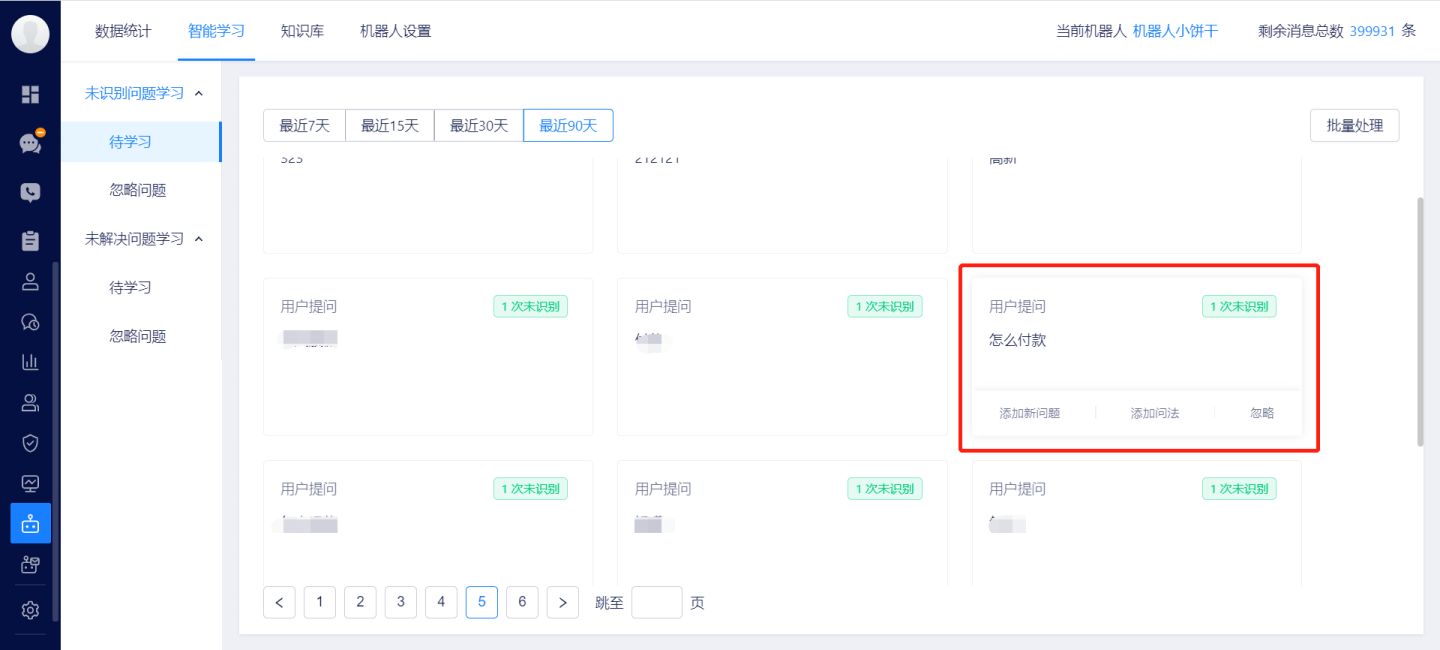Open the shield checkmark icon in sidebar
Viewport: 1440px width, 650px height.
point(30,443)
